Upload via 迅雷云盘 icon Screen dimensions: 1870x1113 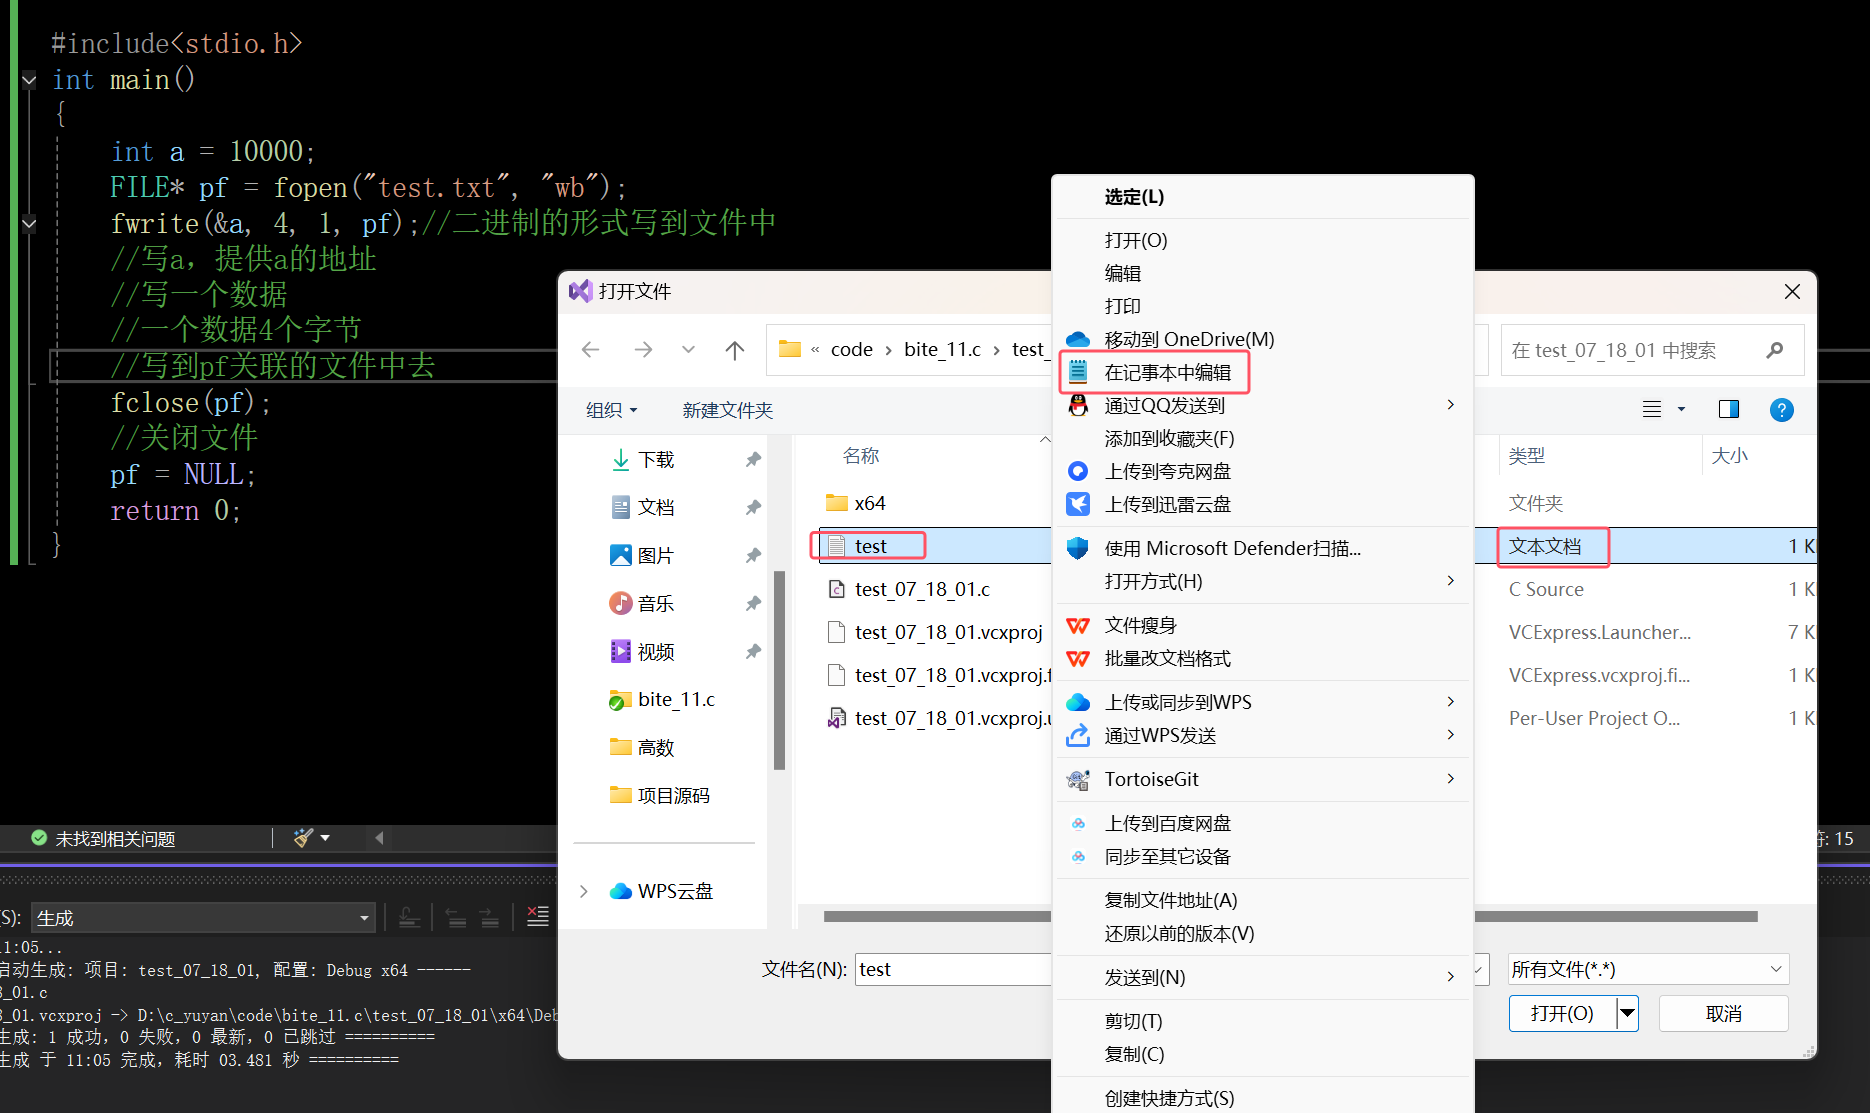[1077, 504]
